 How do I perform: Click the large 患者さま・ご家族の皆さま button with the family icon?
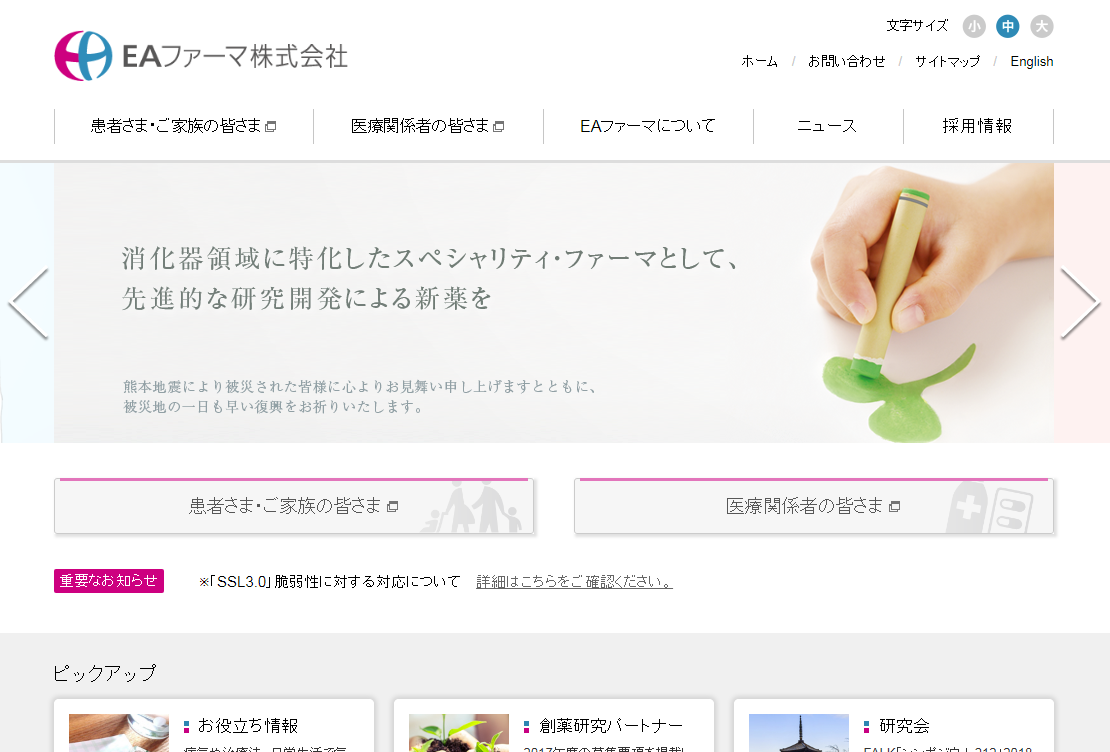pos(294,506)
